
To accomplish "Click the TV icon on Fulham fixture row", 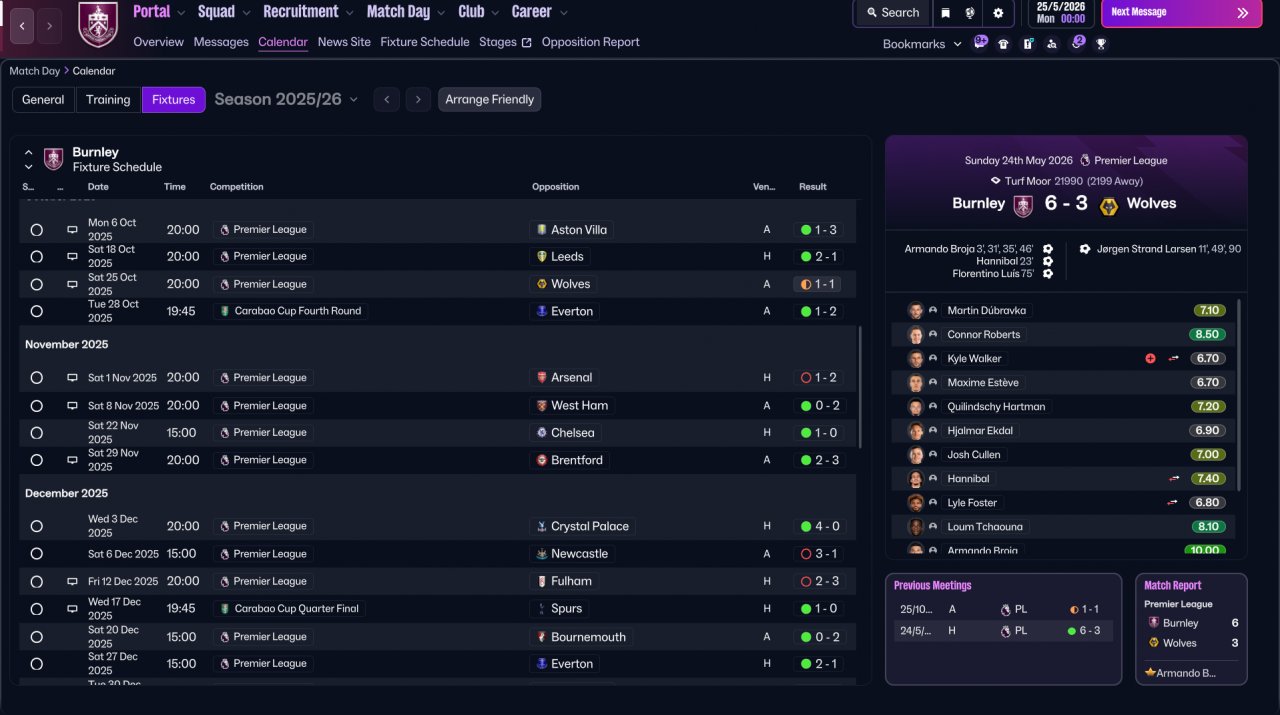I will (x=72, y=581).
